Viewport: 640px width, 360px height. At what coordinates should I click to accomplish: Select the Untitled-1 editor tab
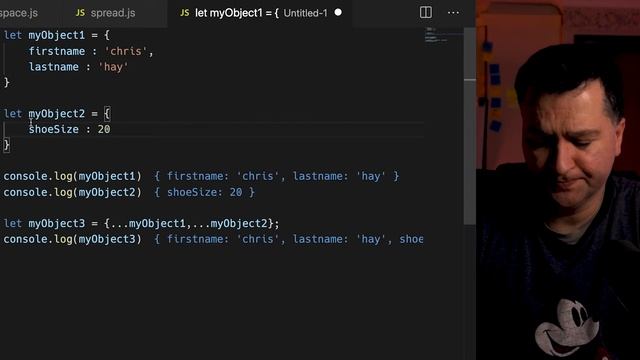(x=260, y=13)
